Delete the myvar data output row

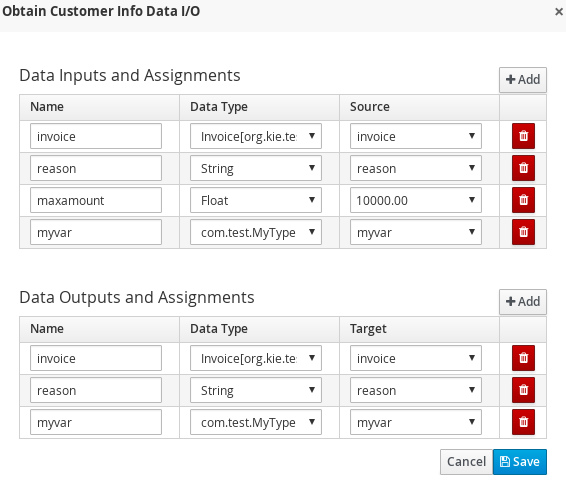[523, 422]
